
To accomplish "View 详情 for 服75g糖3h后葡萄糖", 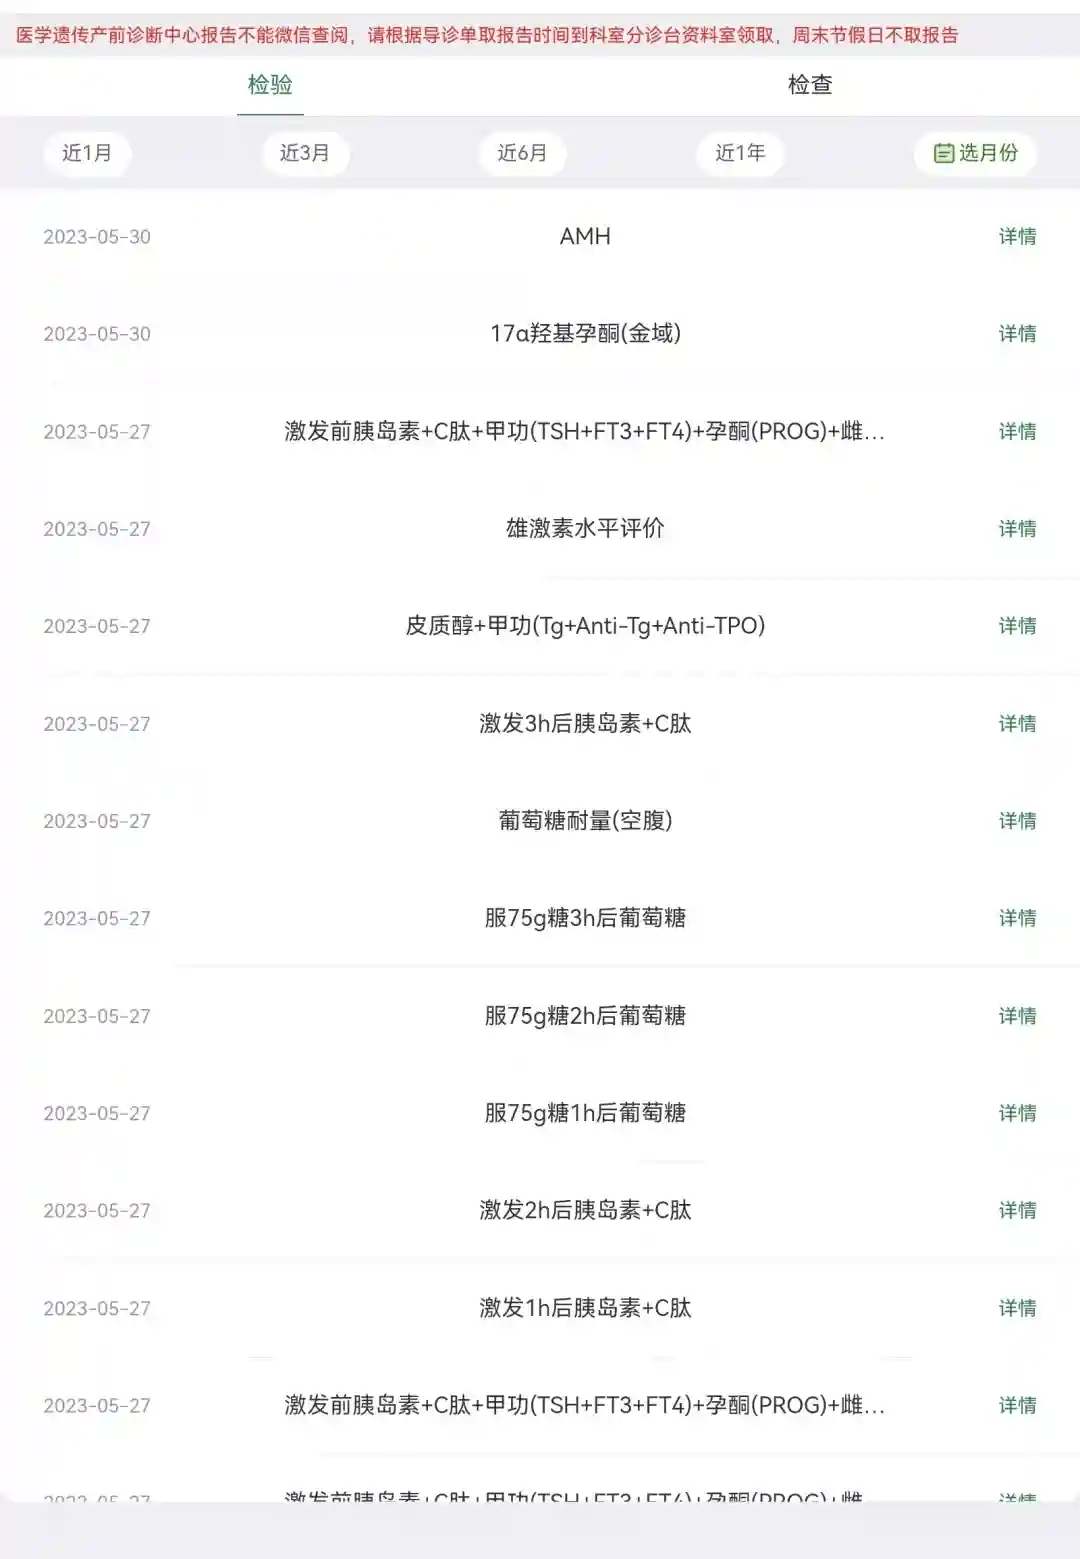I will click(x=1017, y=918).
